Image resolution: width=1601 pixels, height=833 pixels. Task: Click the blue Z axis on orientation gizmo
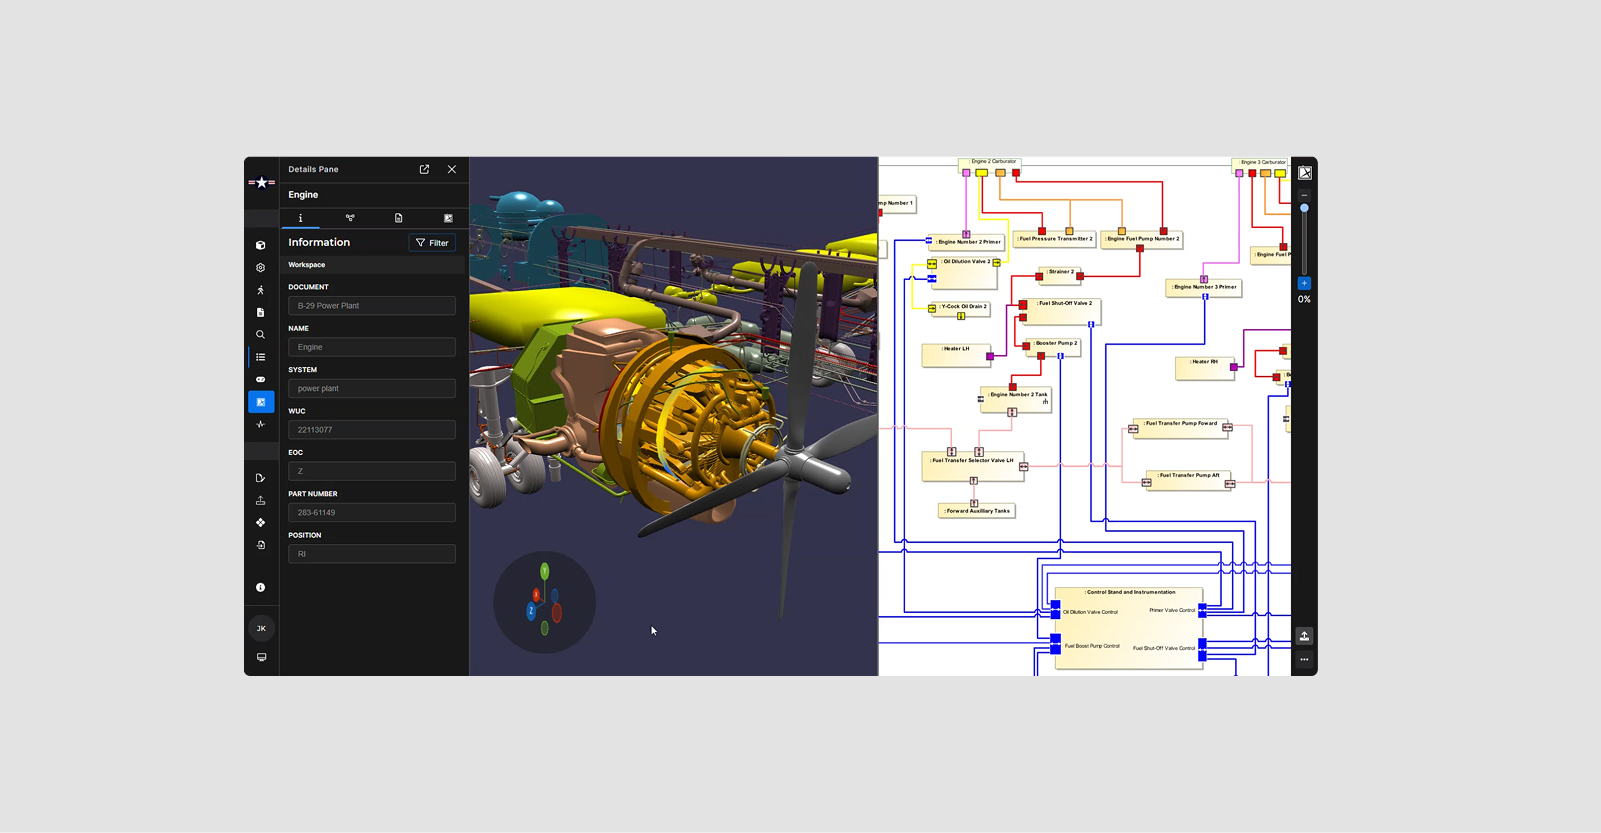(x=531, y=610)
